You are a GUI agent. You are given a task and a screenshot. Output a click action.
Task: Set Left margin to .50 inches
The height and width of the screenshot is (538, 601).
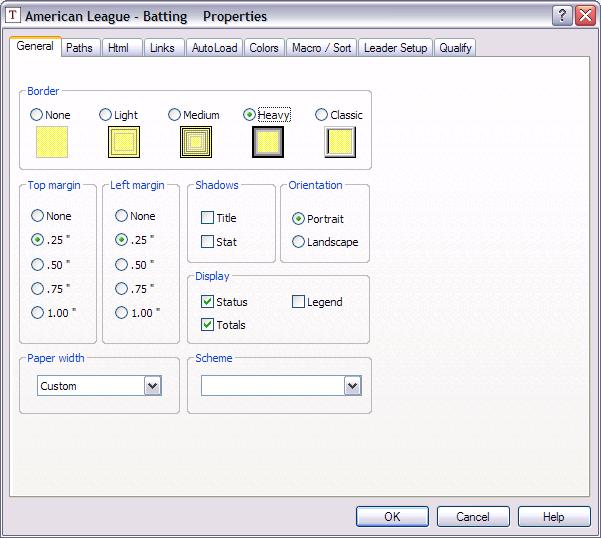(x=121, y=264)
